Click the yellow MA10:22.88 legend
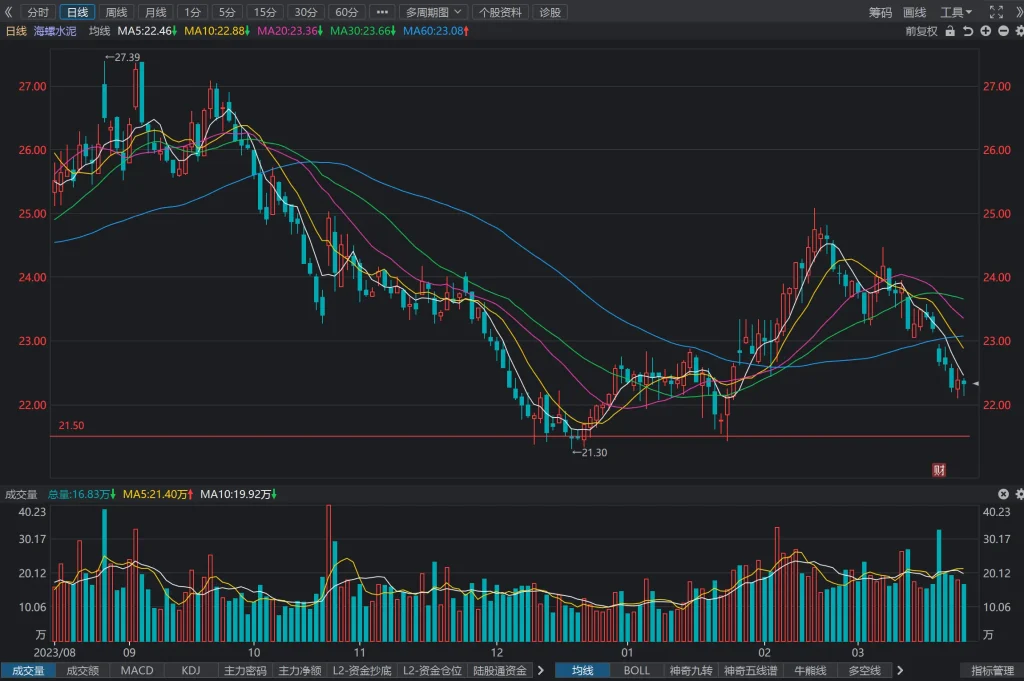The height and width of the screenshot is (681, 1024). pos(217,31)
